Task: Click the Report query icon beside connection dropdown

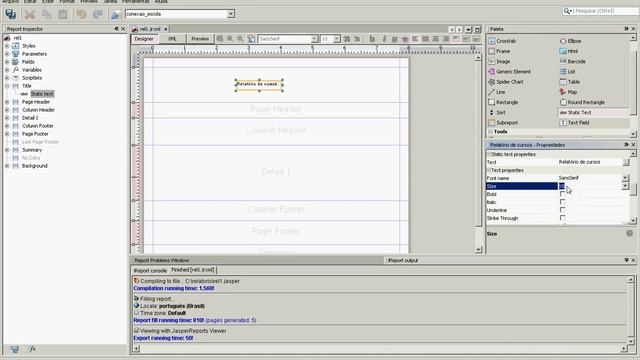Action: (x=116, y=14)
